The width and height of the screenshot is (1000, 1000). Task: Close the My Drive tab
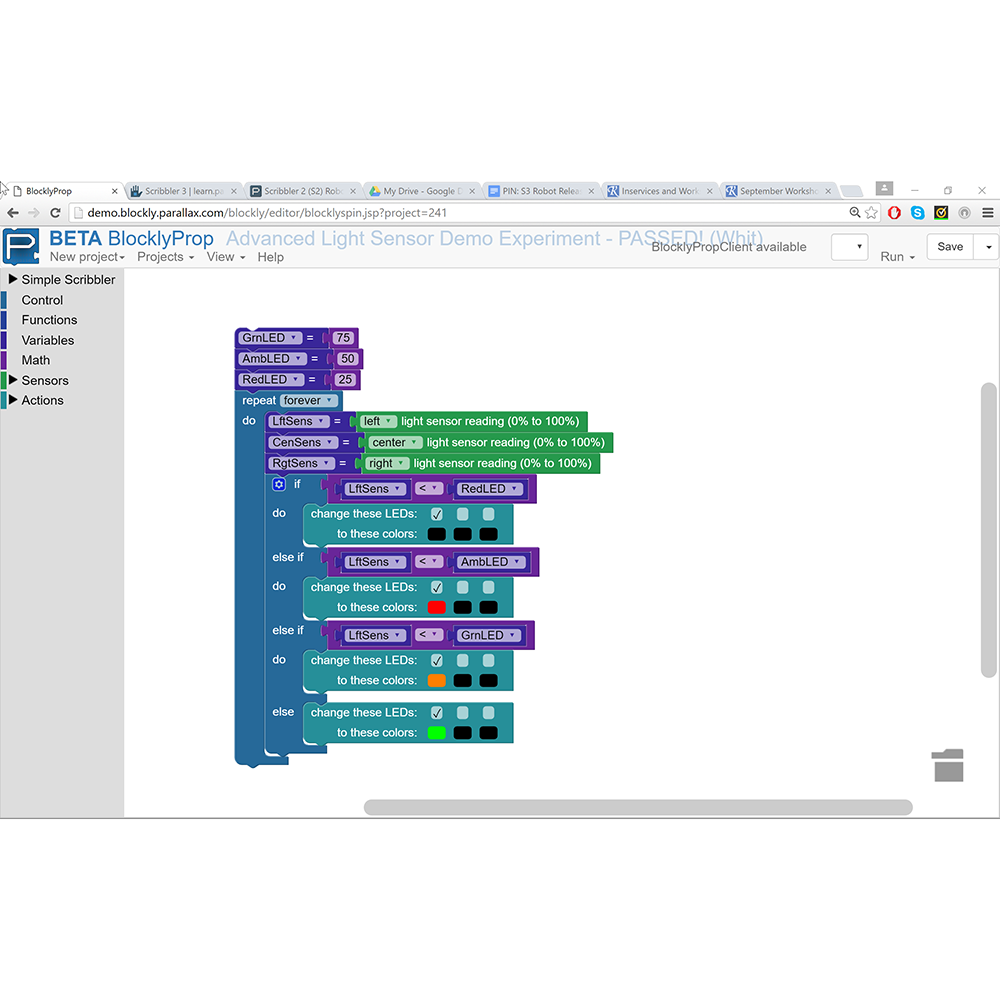point(472,191)
